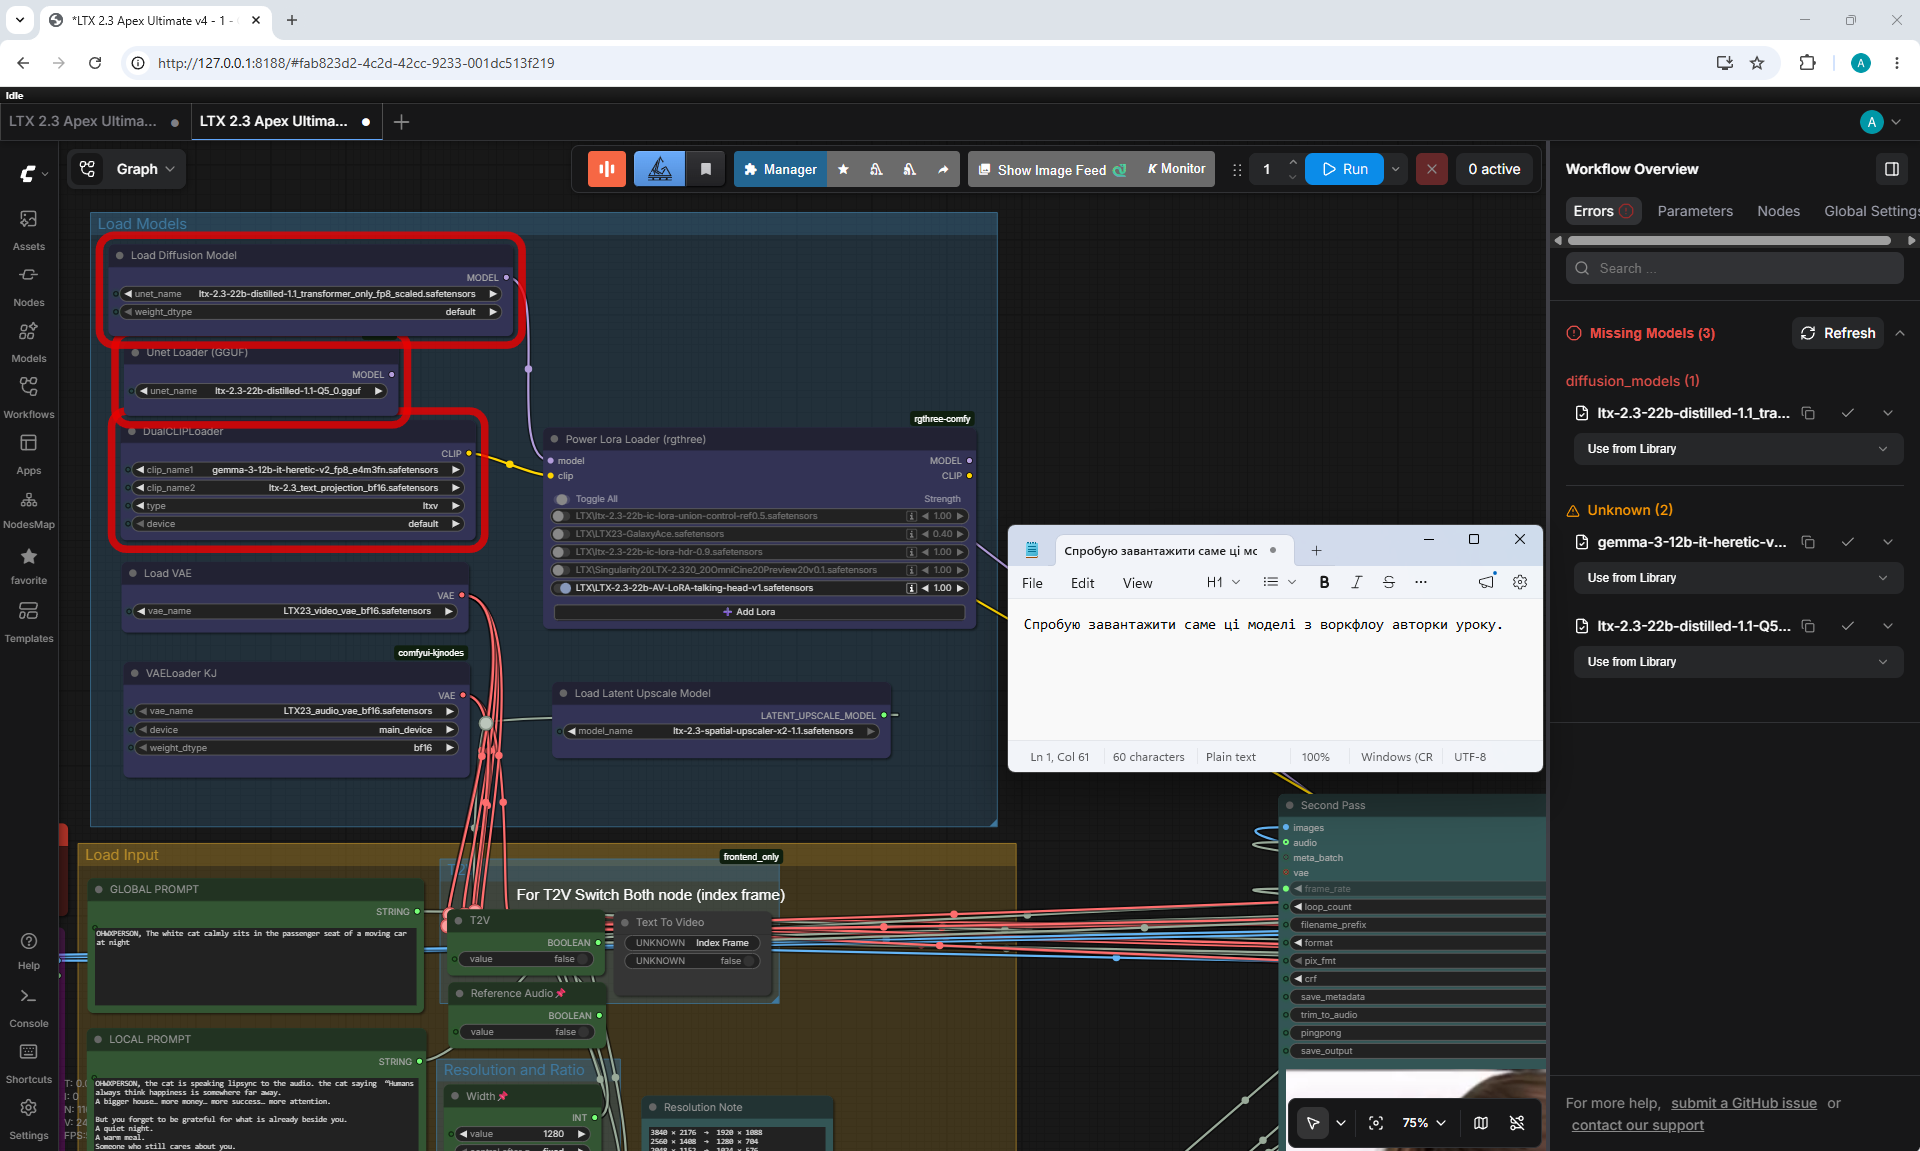The image size is (1920, 1151).
Task: Switch to the Parameters tab
Action: (1695, 211)
